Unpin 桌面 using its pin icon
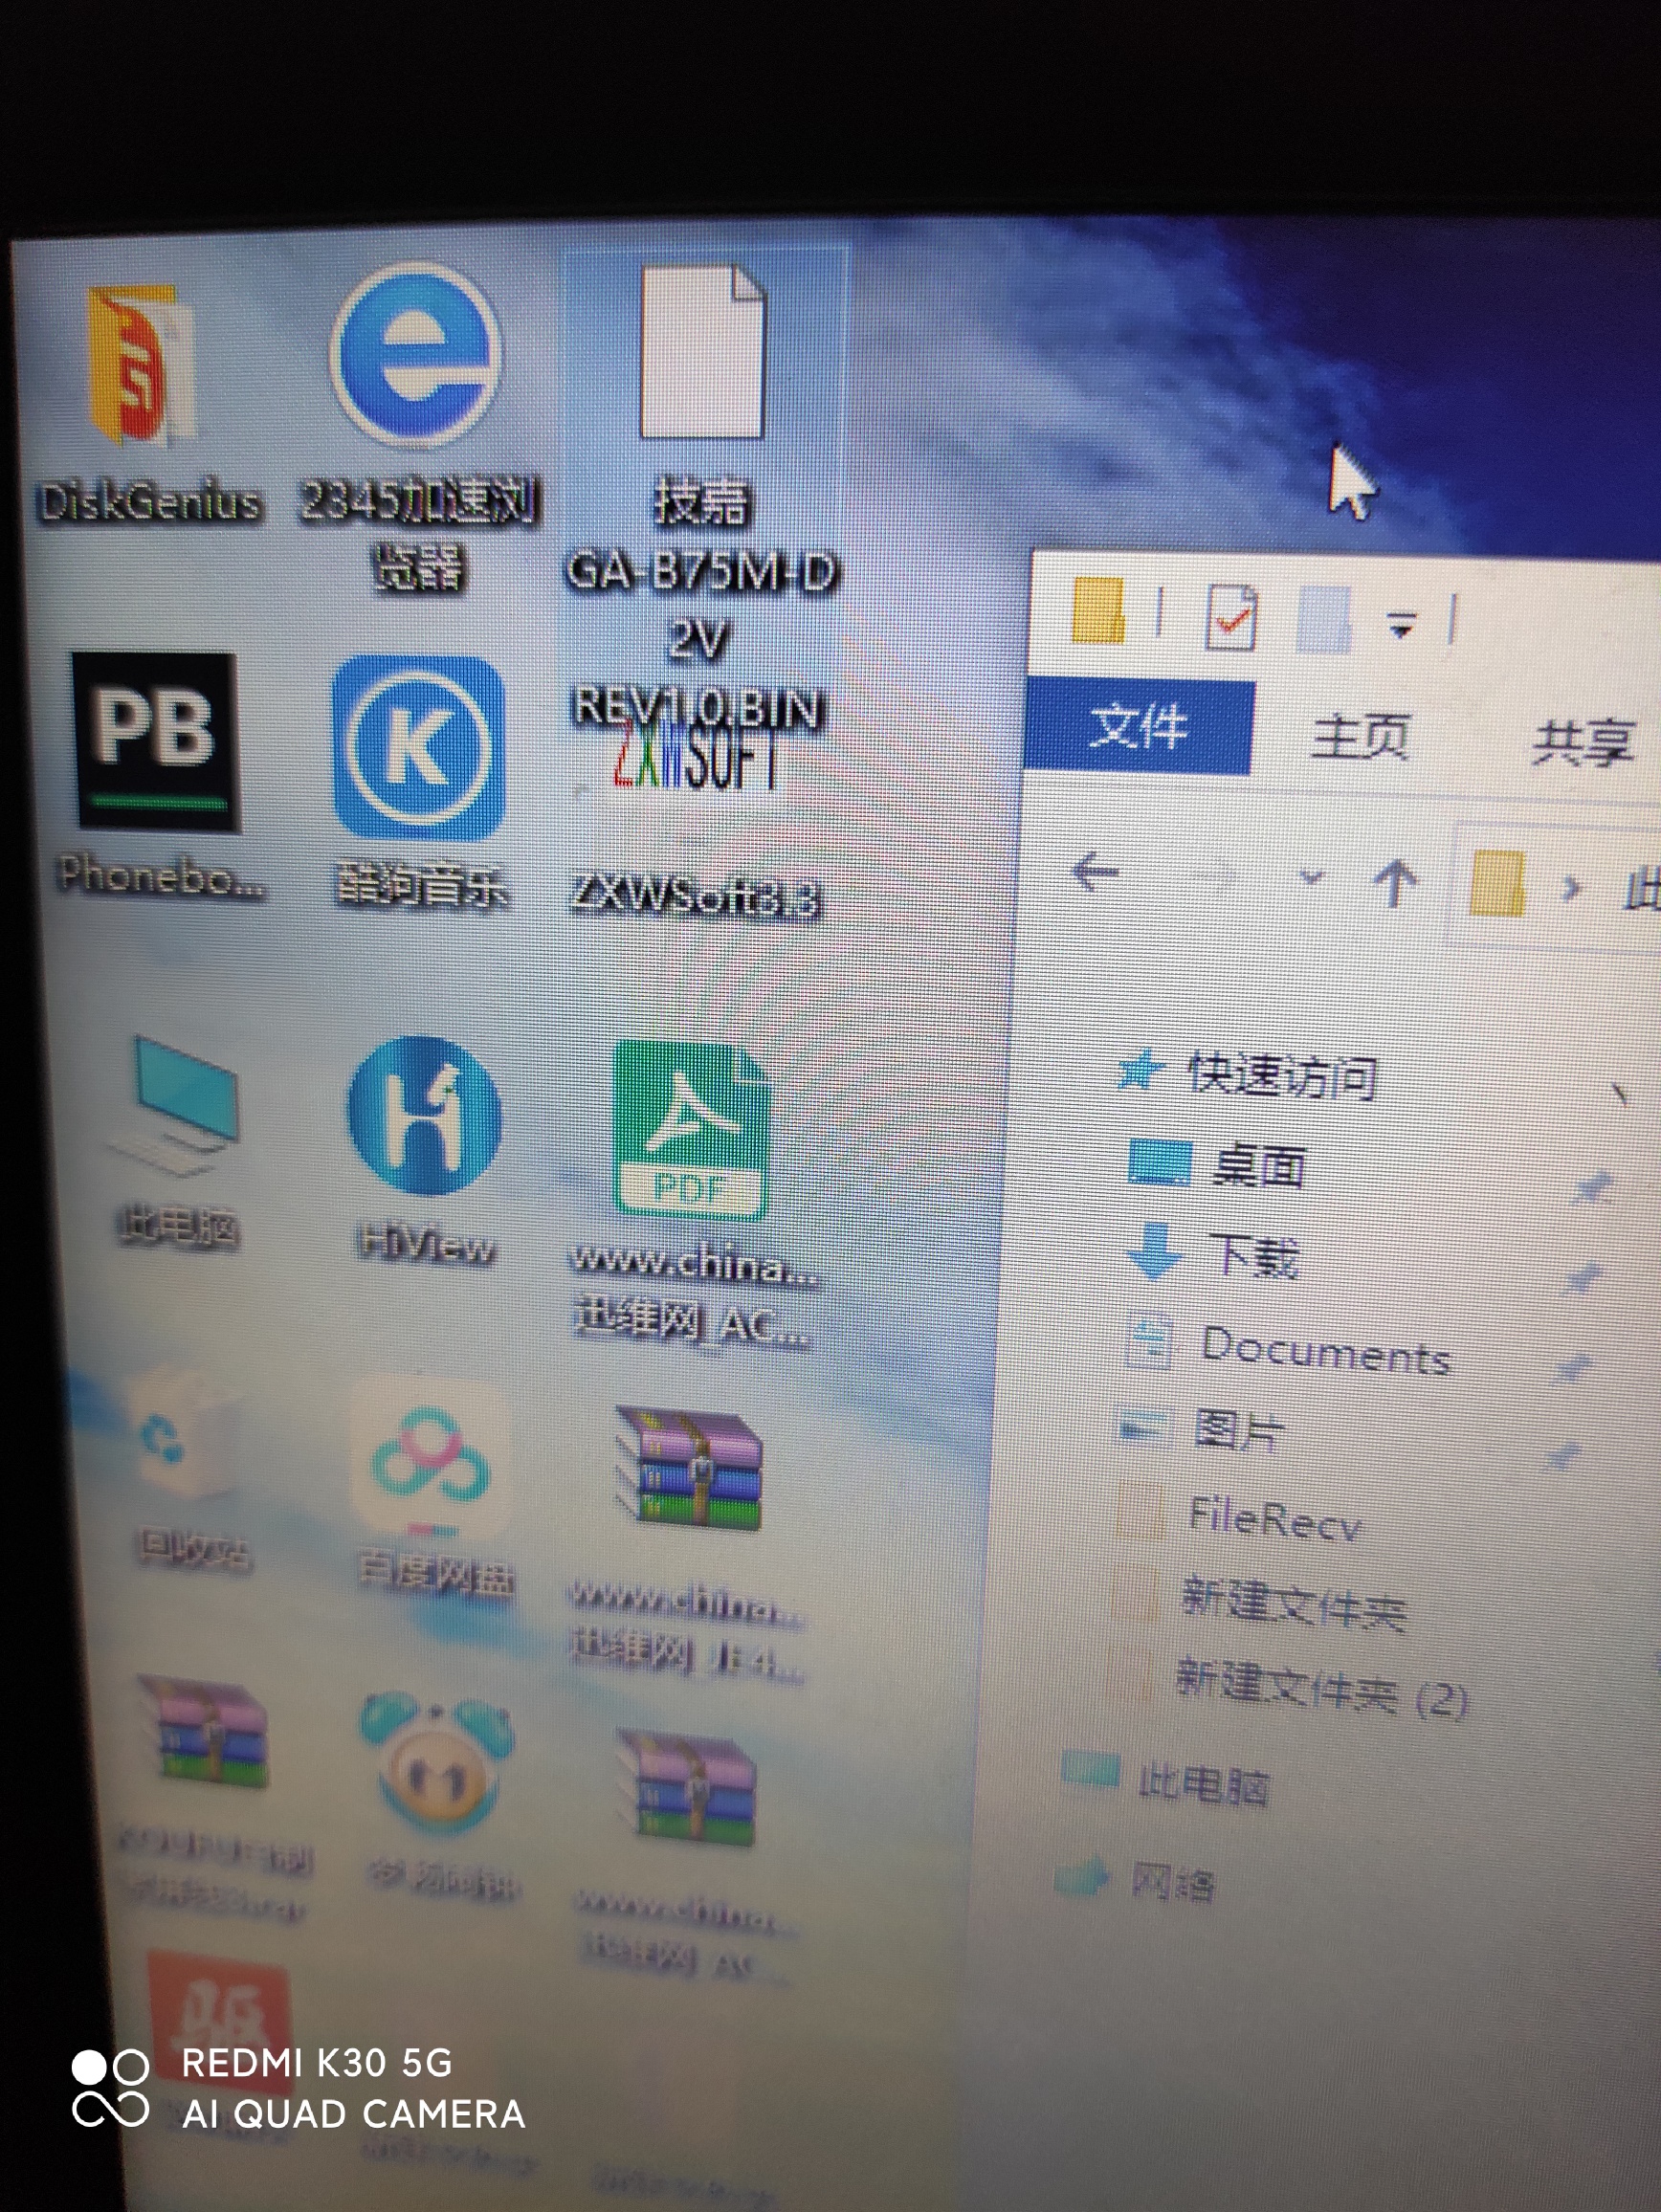Viewport: 1661px width, 2212px height. tap(1592, 1188)
